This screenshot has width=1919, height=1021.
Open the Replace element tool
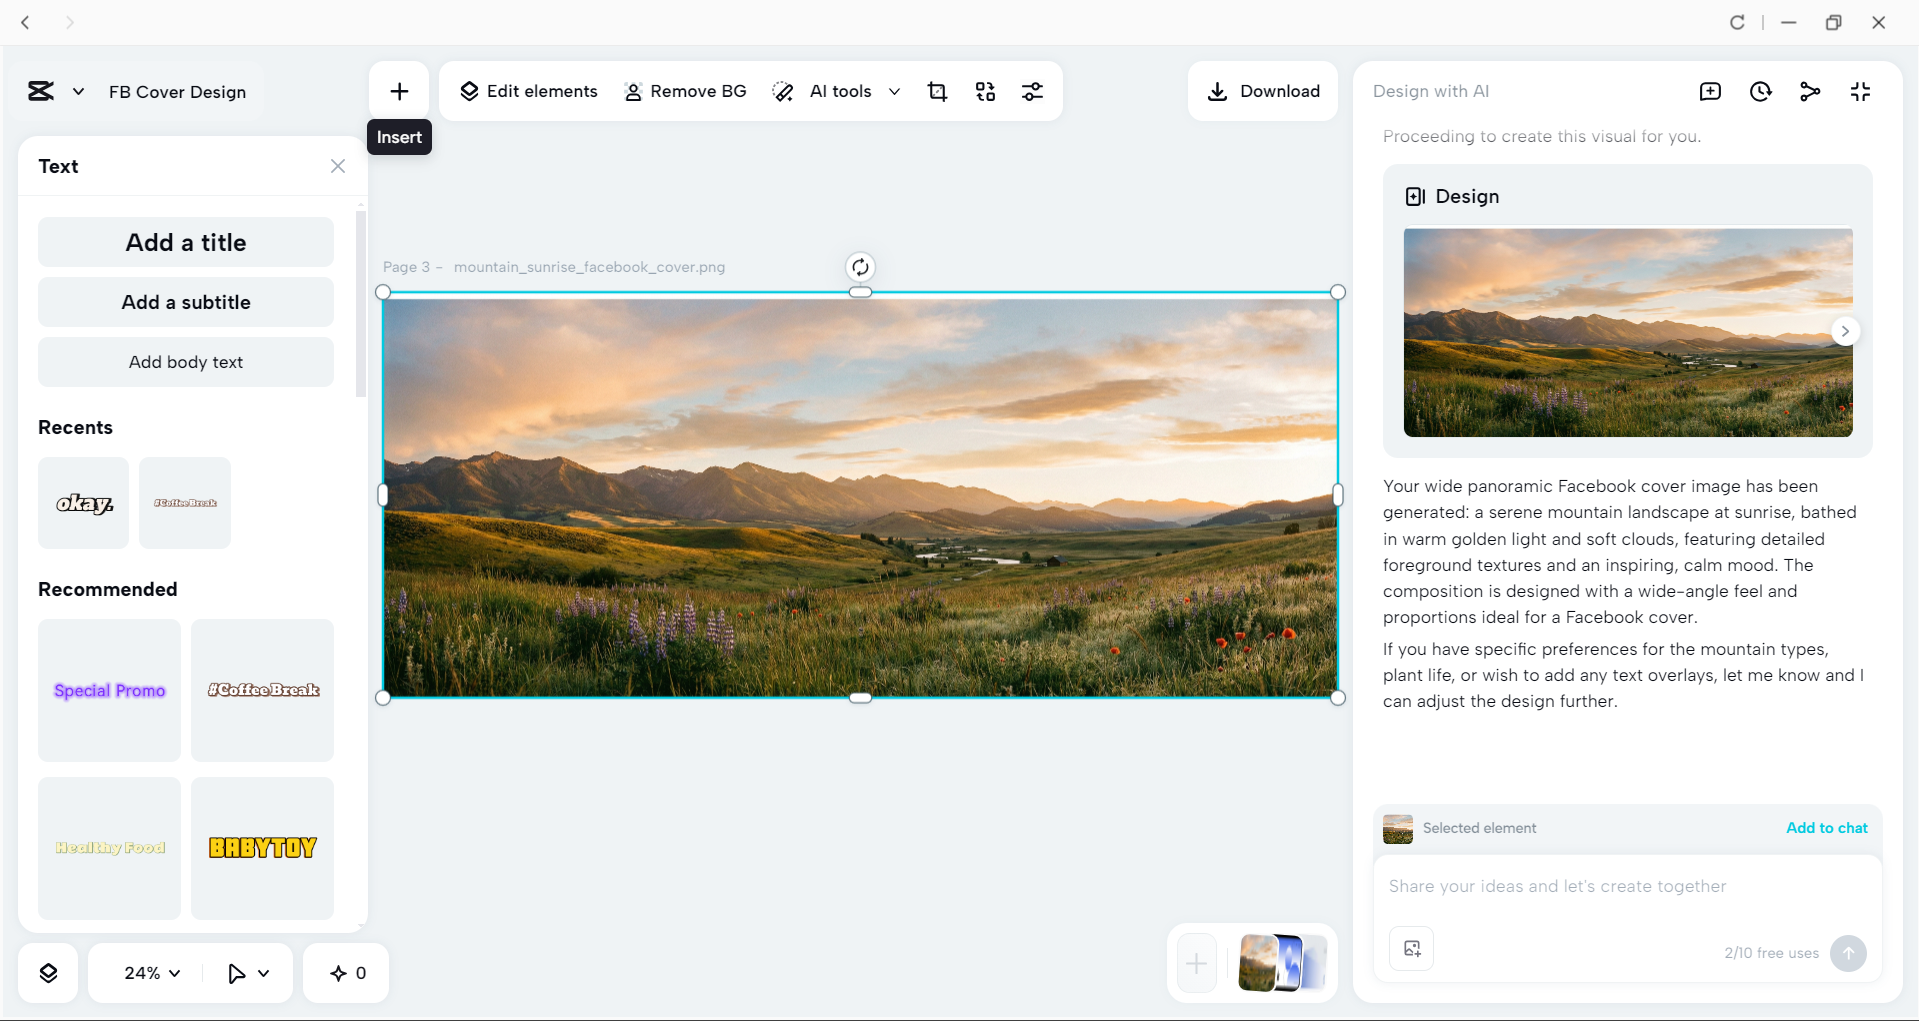pos(985,91)
